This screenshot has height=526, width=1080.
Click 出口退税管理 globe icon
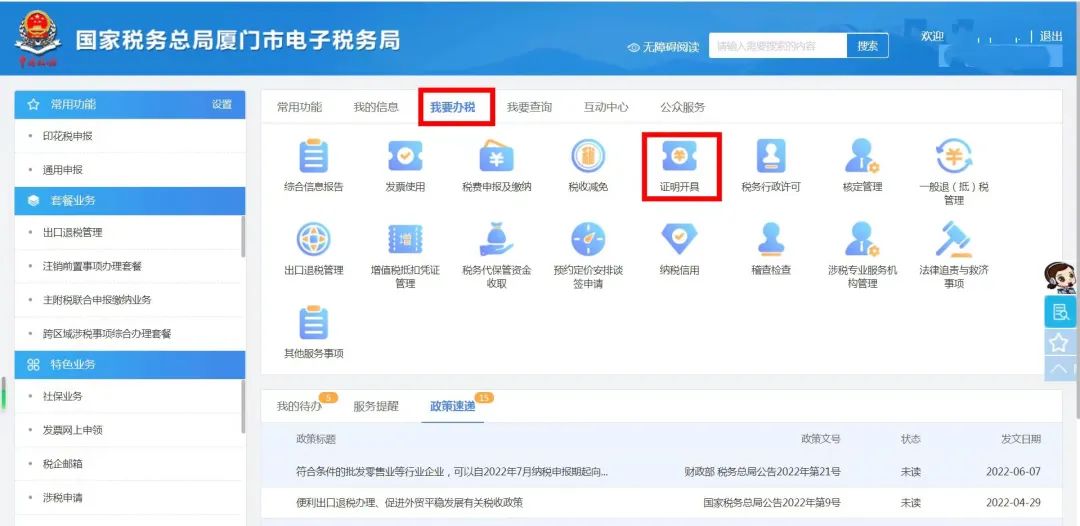click(313, 240)
